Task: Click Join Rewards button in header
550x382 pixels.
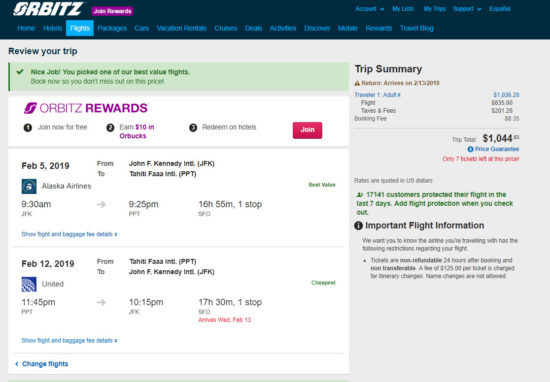Action: (x=112, y=11)
